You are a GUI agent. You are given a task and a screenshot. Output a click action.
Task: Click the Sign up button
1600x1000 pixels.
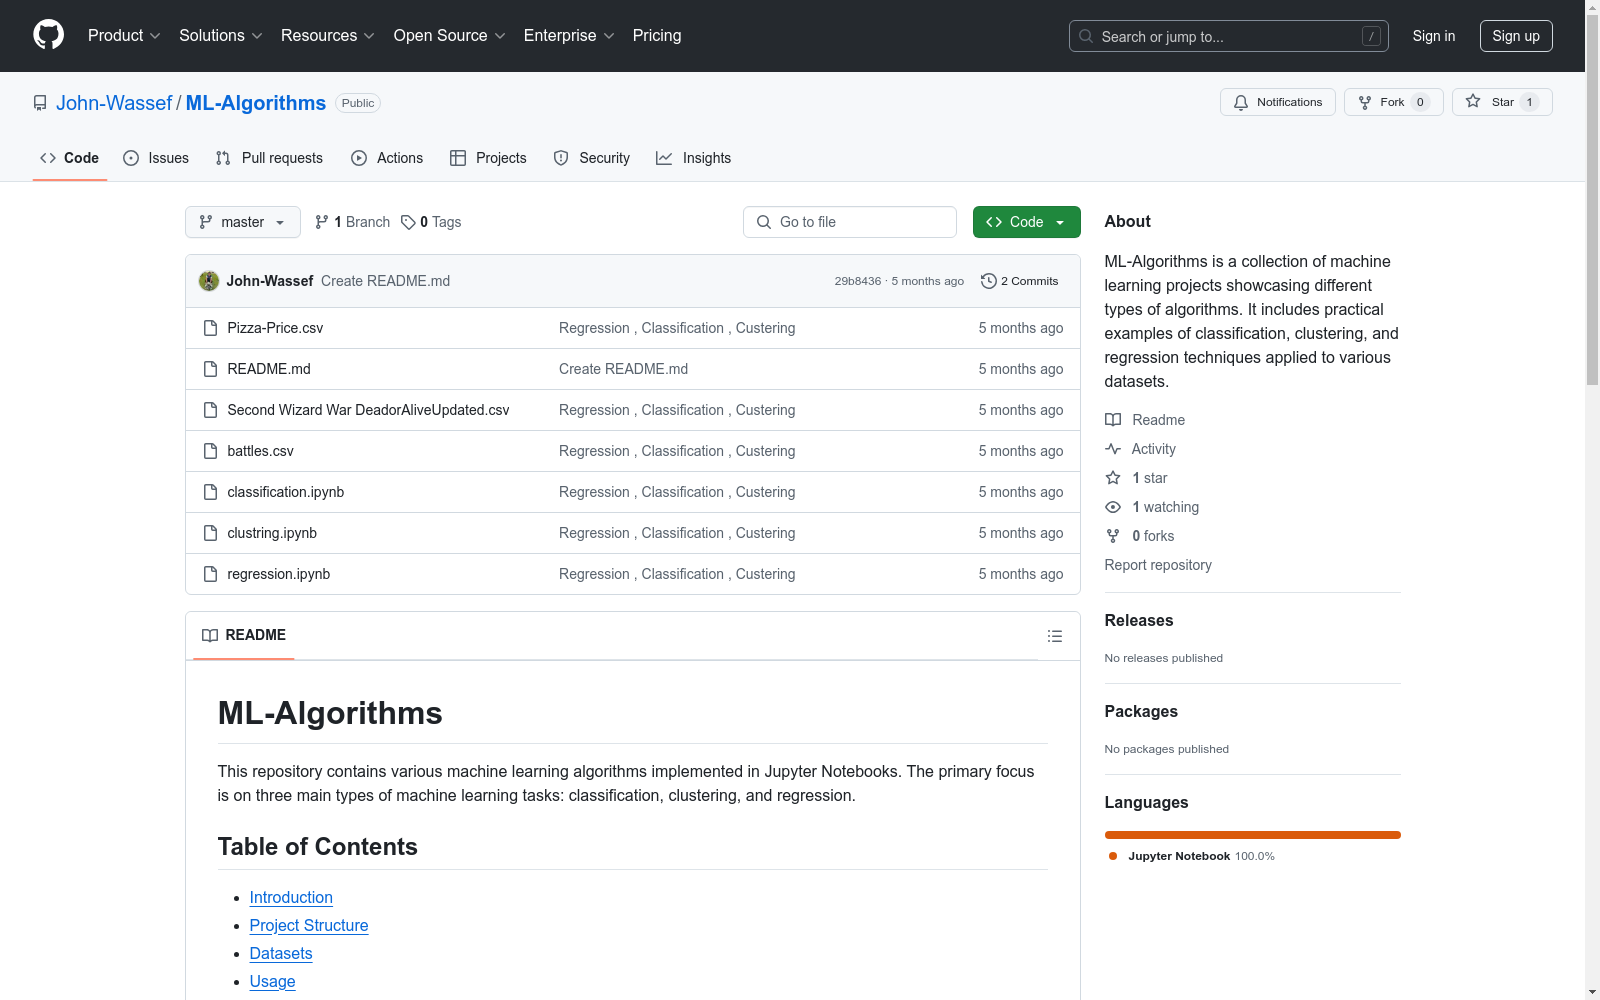[1516, 36]
